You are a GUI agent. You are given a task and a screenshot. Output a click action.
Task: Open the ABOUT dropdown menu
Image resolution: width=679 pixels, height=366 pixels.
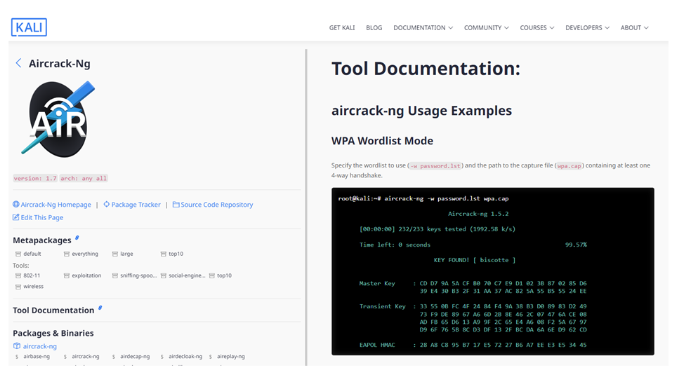pyautogui.click(x=634, y=28)
